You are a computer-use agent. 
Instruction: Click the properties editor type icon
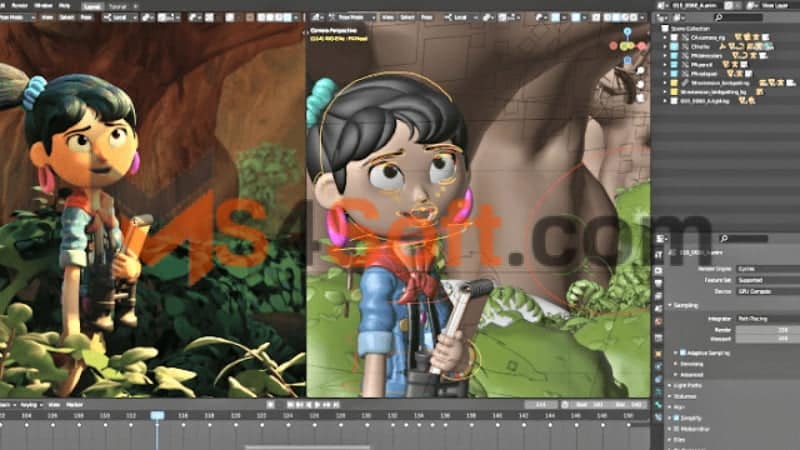point(661,238)
